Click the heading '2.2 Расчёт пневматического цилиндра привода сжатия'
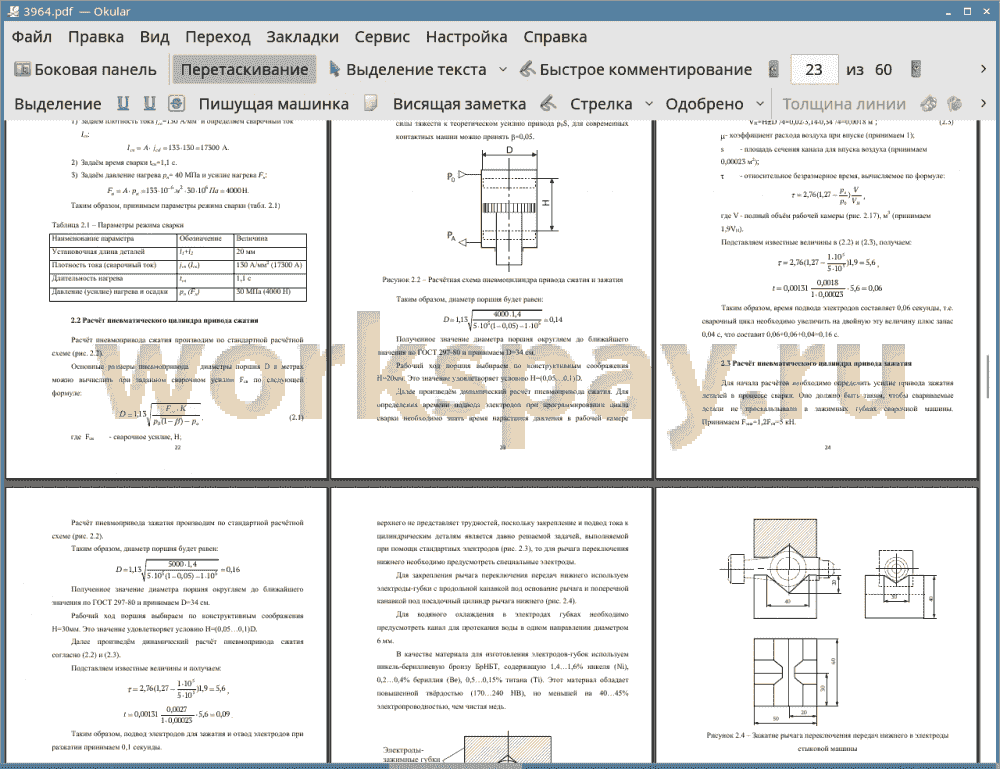 click(x=164, y=320)
